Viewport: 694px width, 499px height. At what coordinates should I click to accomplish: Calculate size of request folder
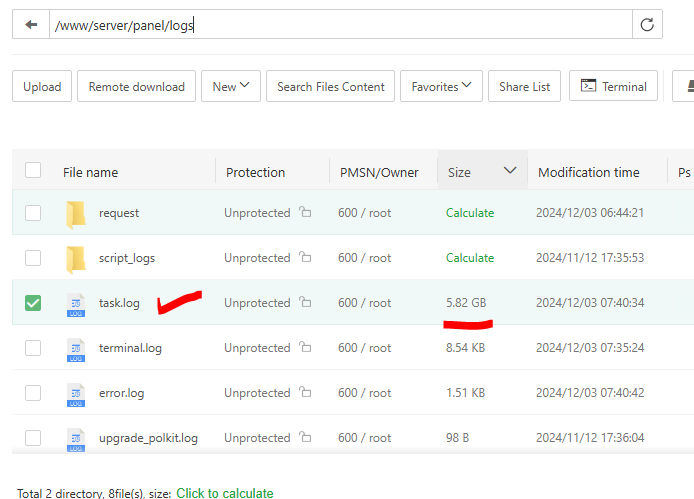[470, 213]
